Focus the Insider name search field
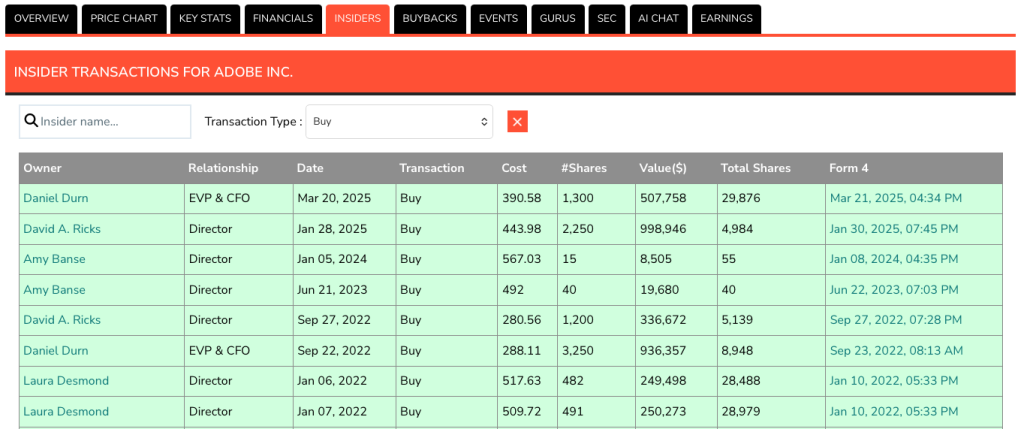 click(x=105, y=121)
